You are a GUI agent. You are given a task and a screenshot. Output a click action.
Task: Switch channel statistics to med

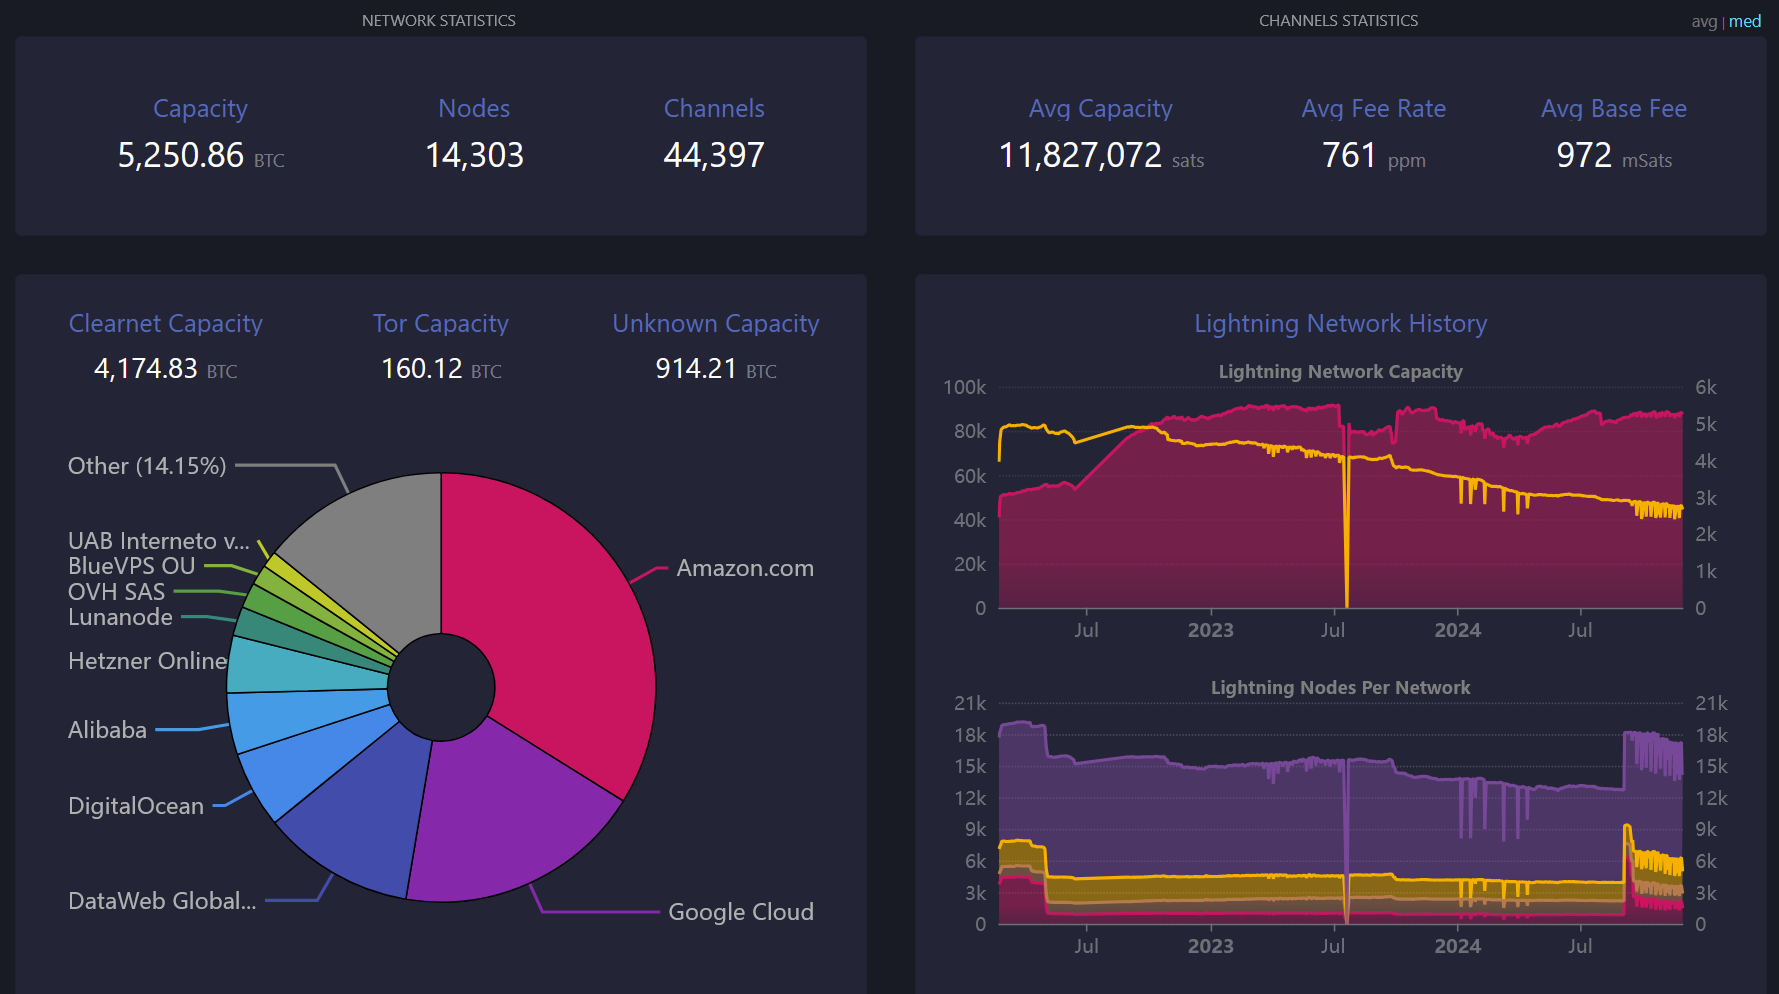click(x=1745, y=21)
